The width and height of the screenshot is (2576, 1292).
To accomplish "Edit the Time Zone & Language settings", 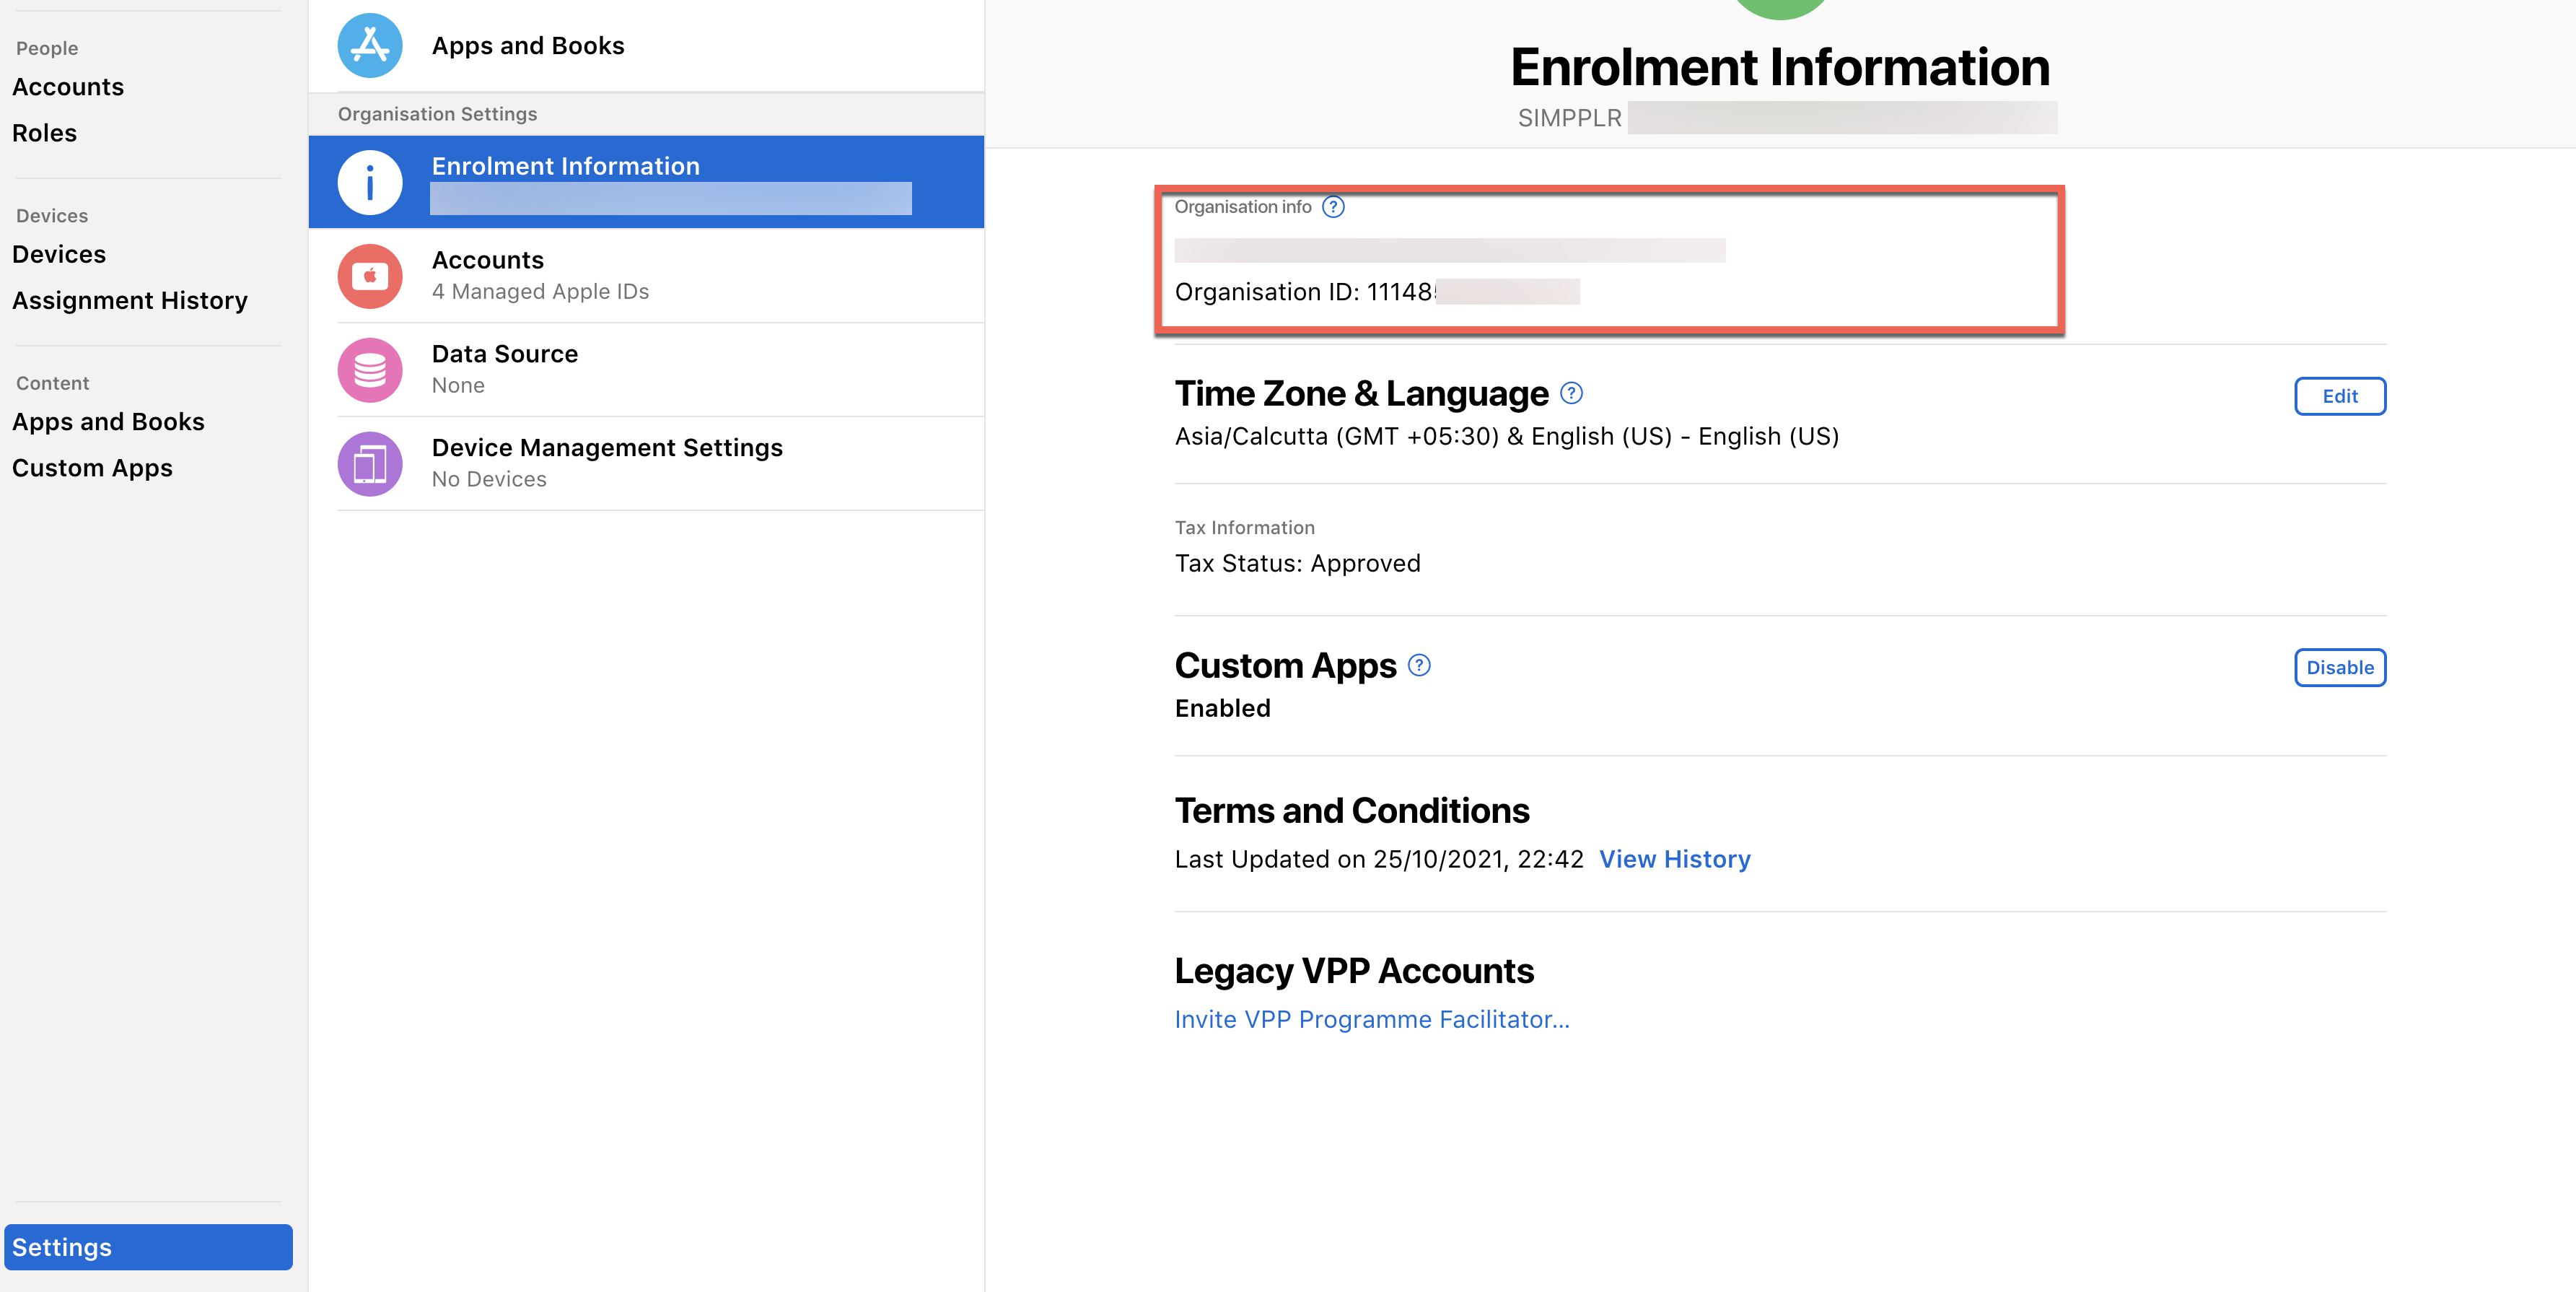I will 2340,396.
